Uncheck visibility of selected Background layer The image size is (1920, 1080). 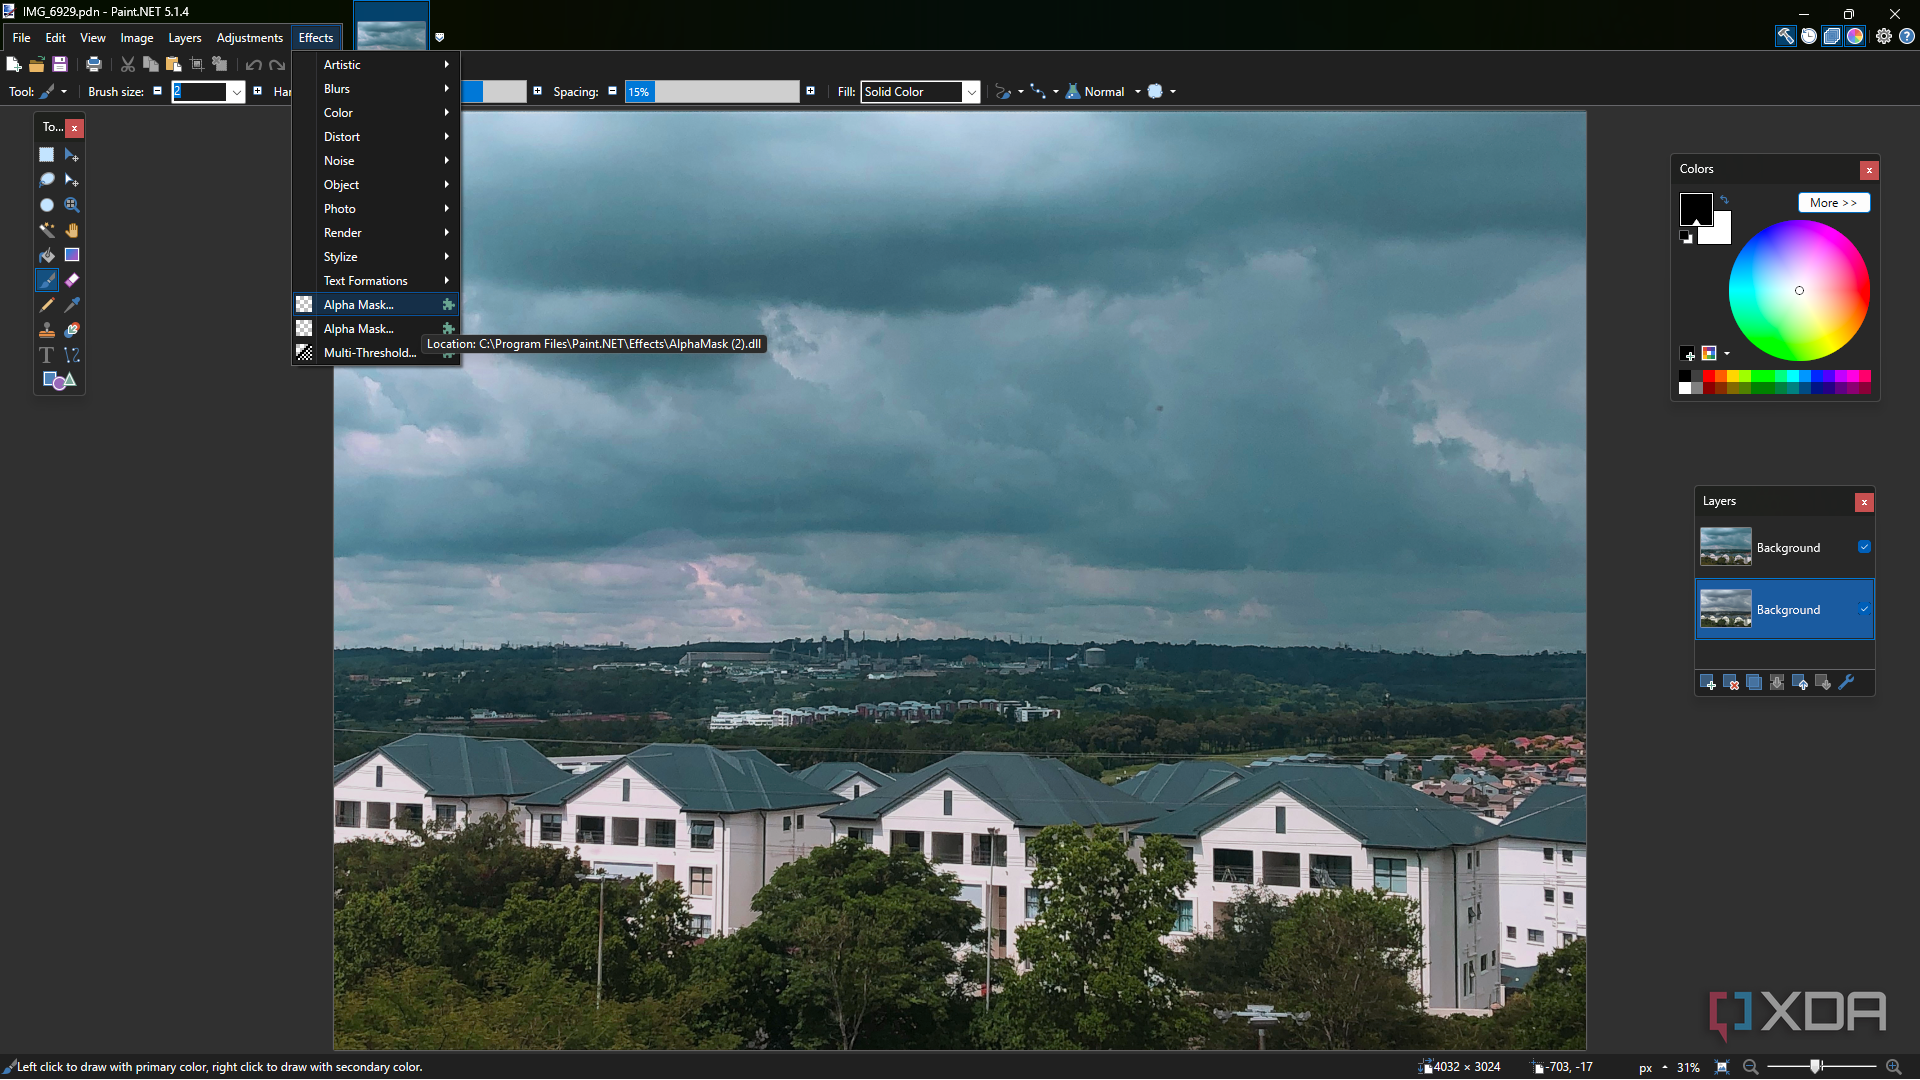point(1864,609)
